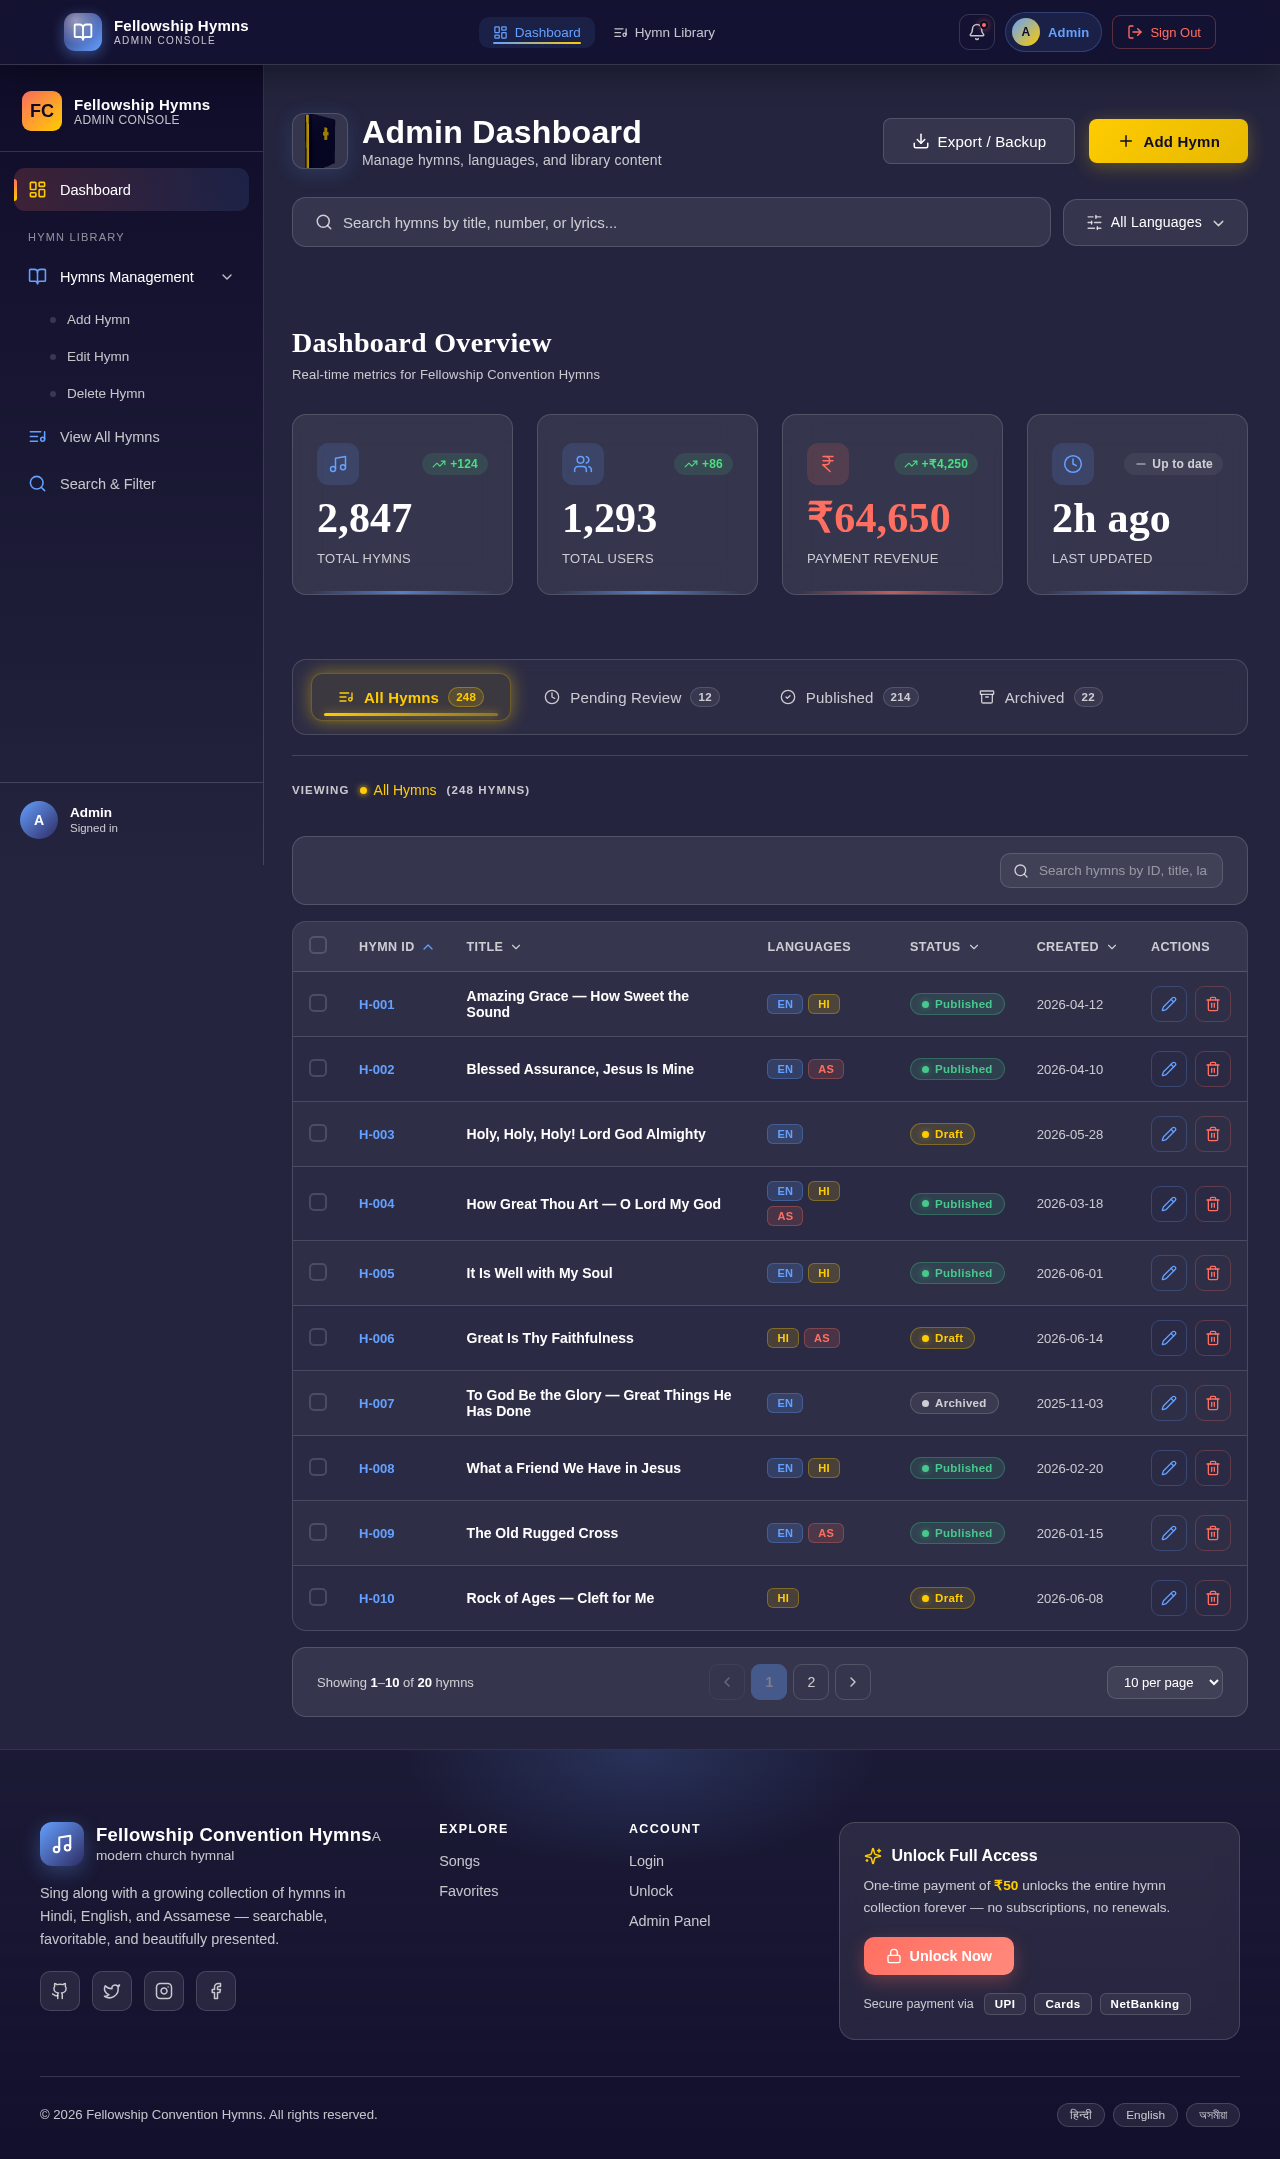
Task: Open the Archived tab
Action: coord(1040,697)
